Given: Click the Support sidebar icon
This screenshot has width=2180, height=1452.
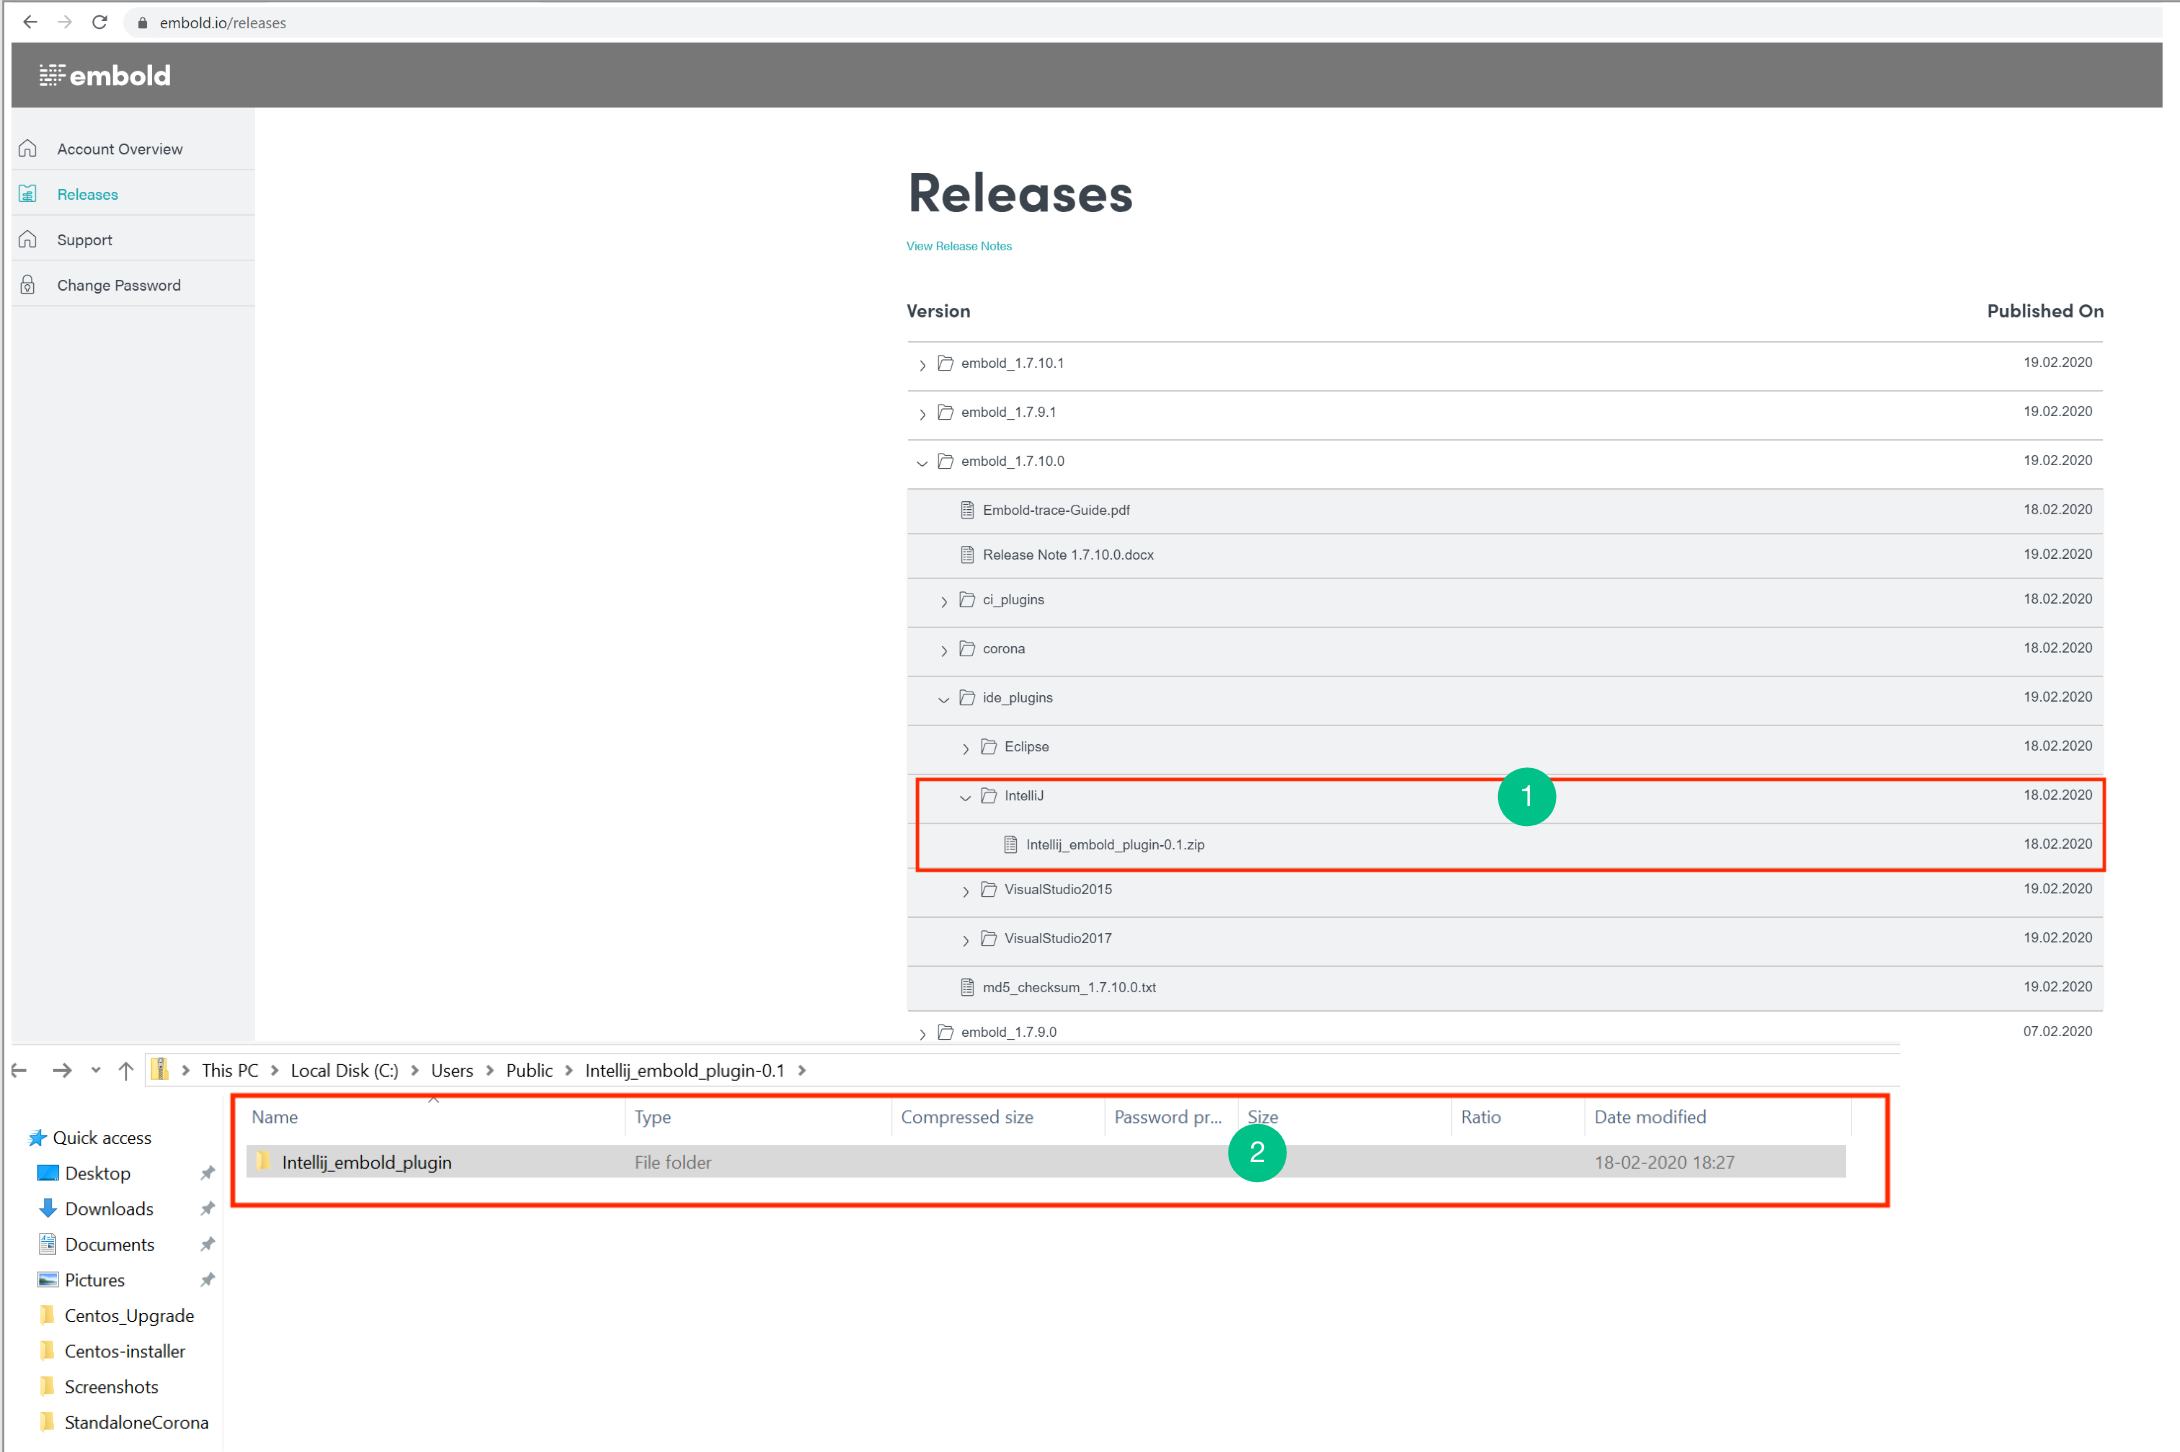Looking at the screenshot, I should coord(28,239).
